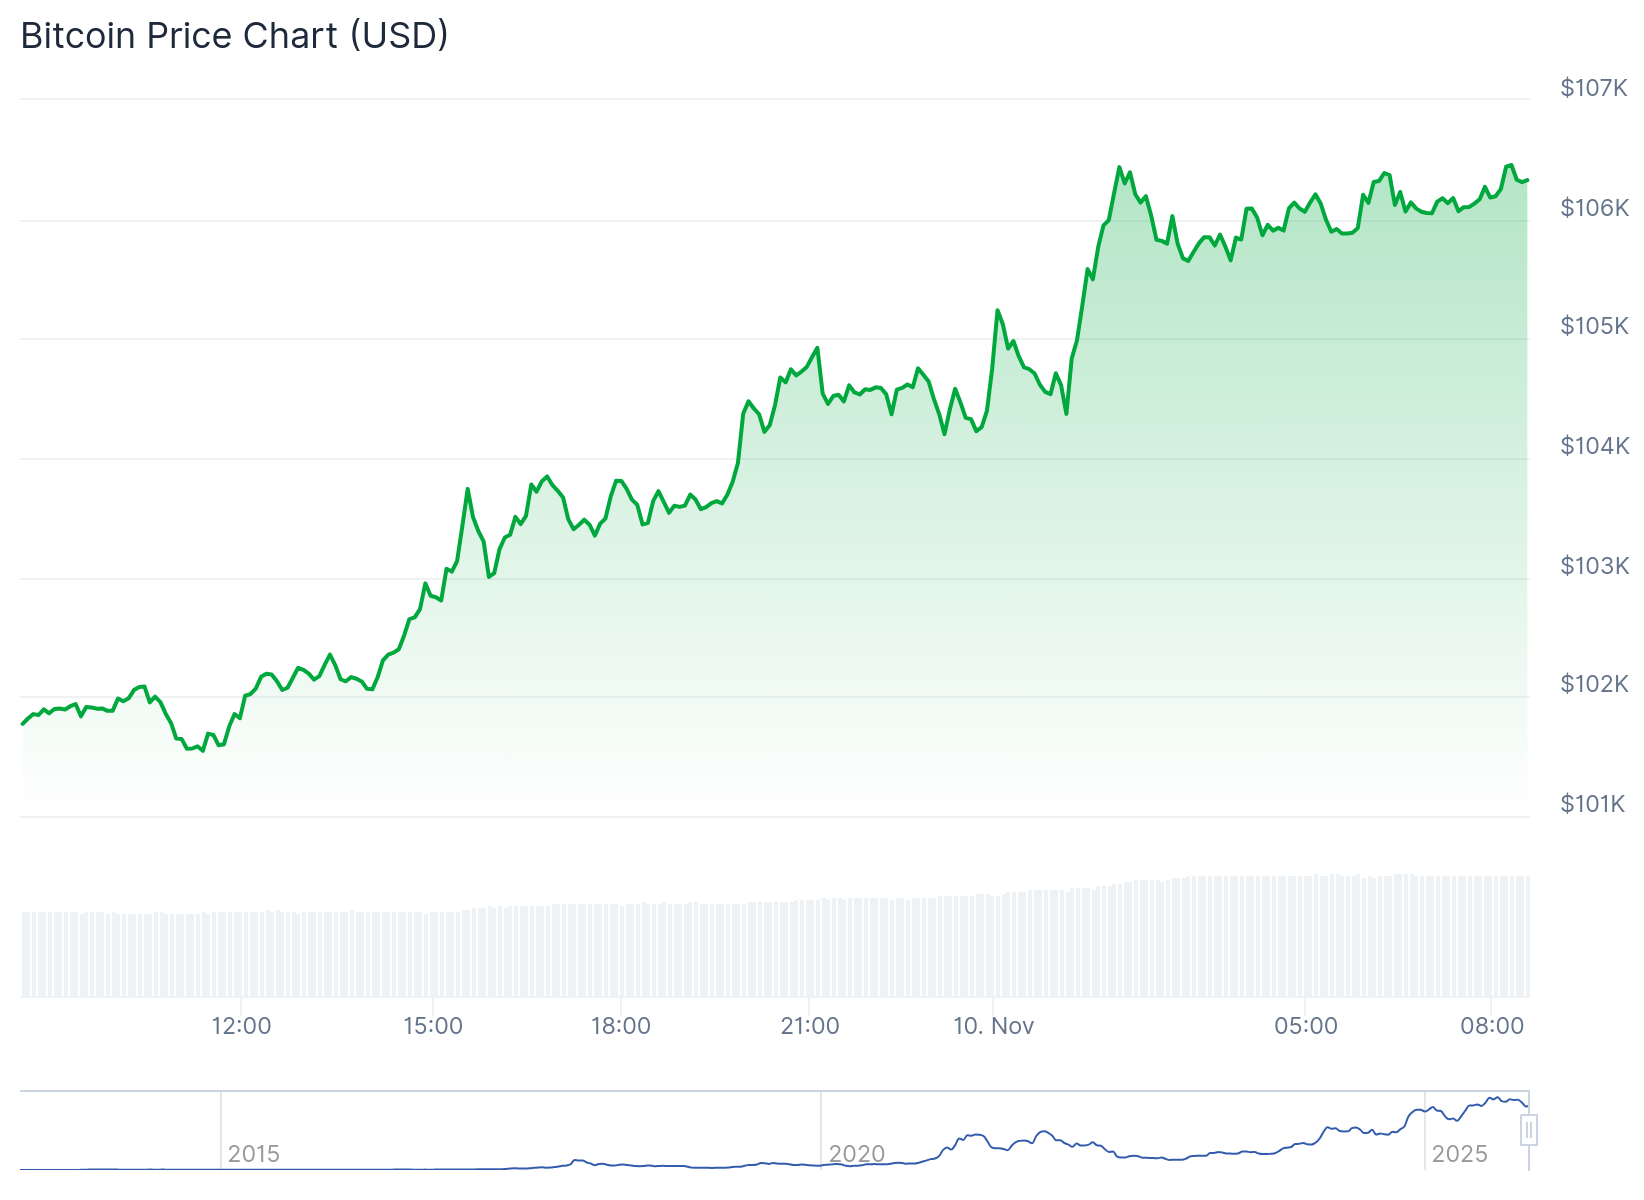Screen dimensions: 1644x1200
Task: Click the $105K price axis label
Action: [x=1594, y=326]
